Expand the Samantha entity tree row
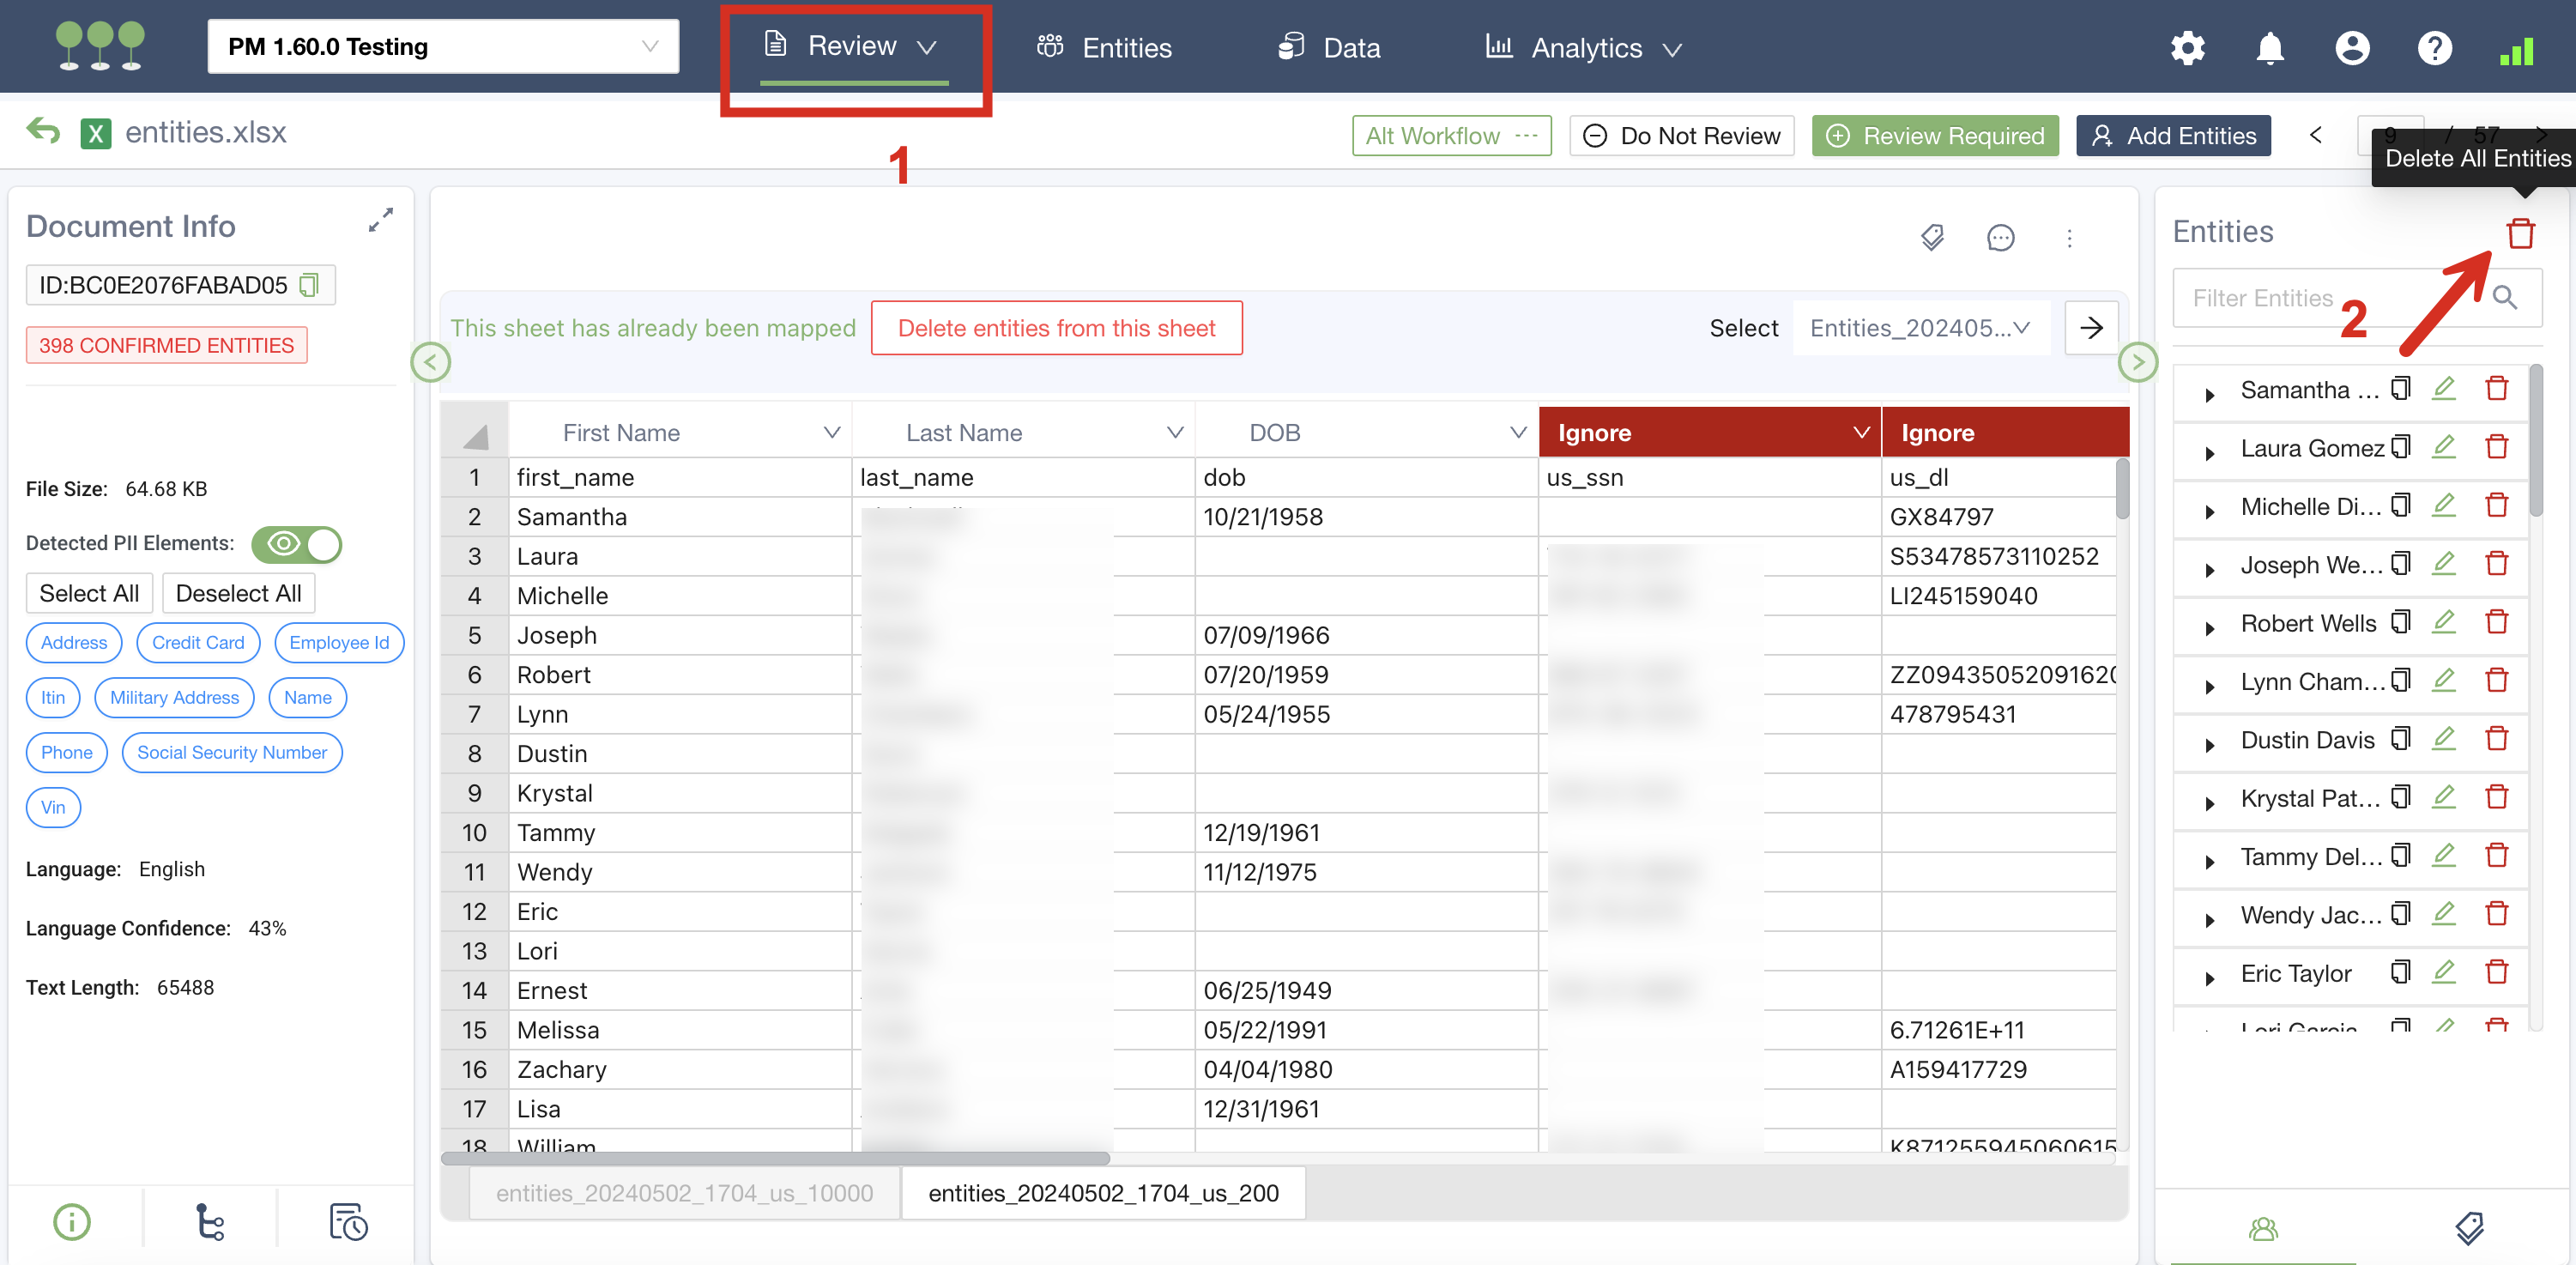Image resolution: width=2576 pixels, height=1265 pixels. (x=2209, y=394)
